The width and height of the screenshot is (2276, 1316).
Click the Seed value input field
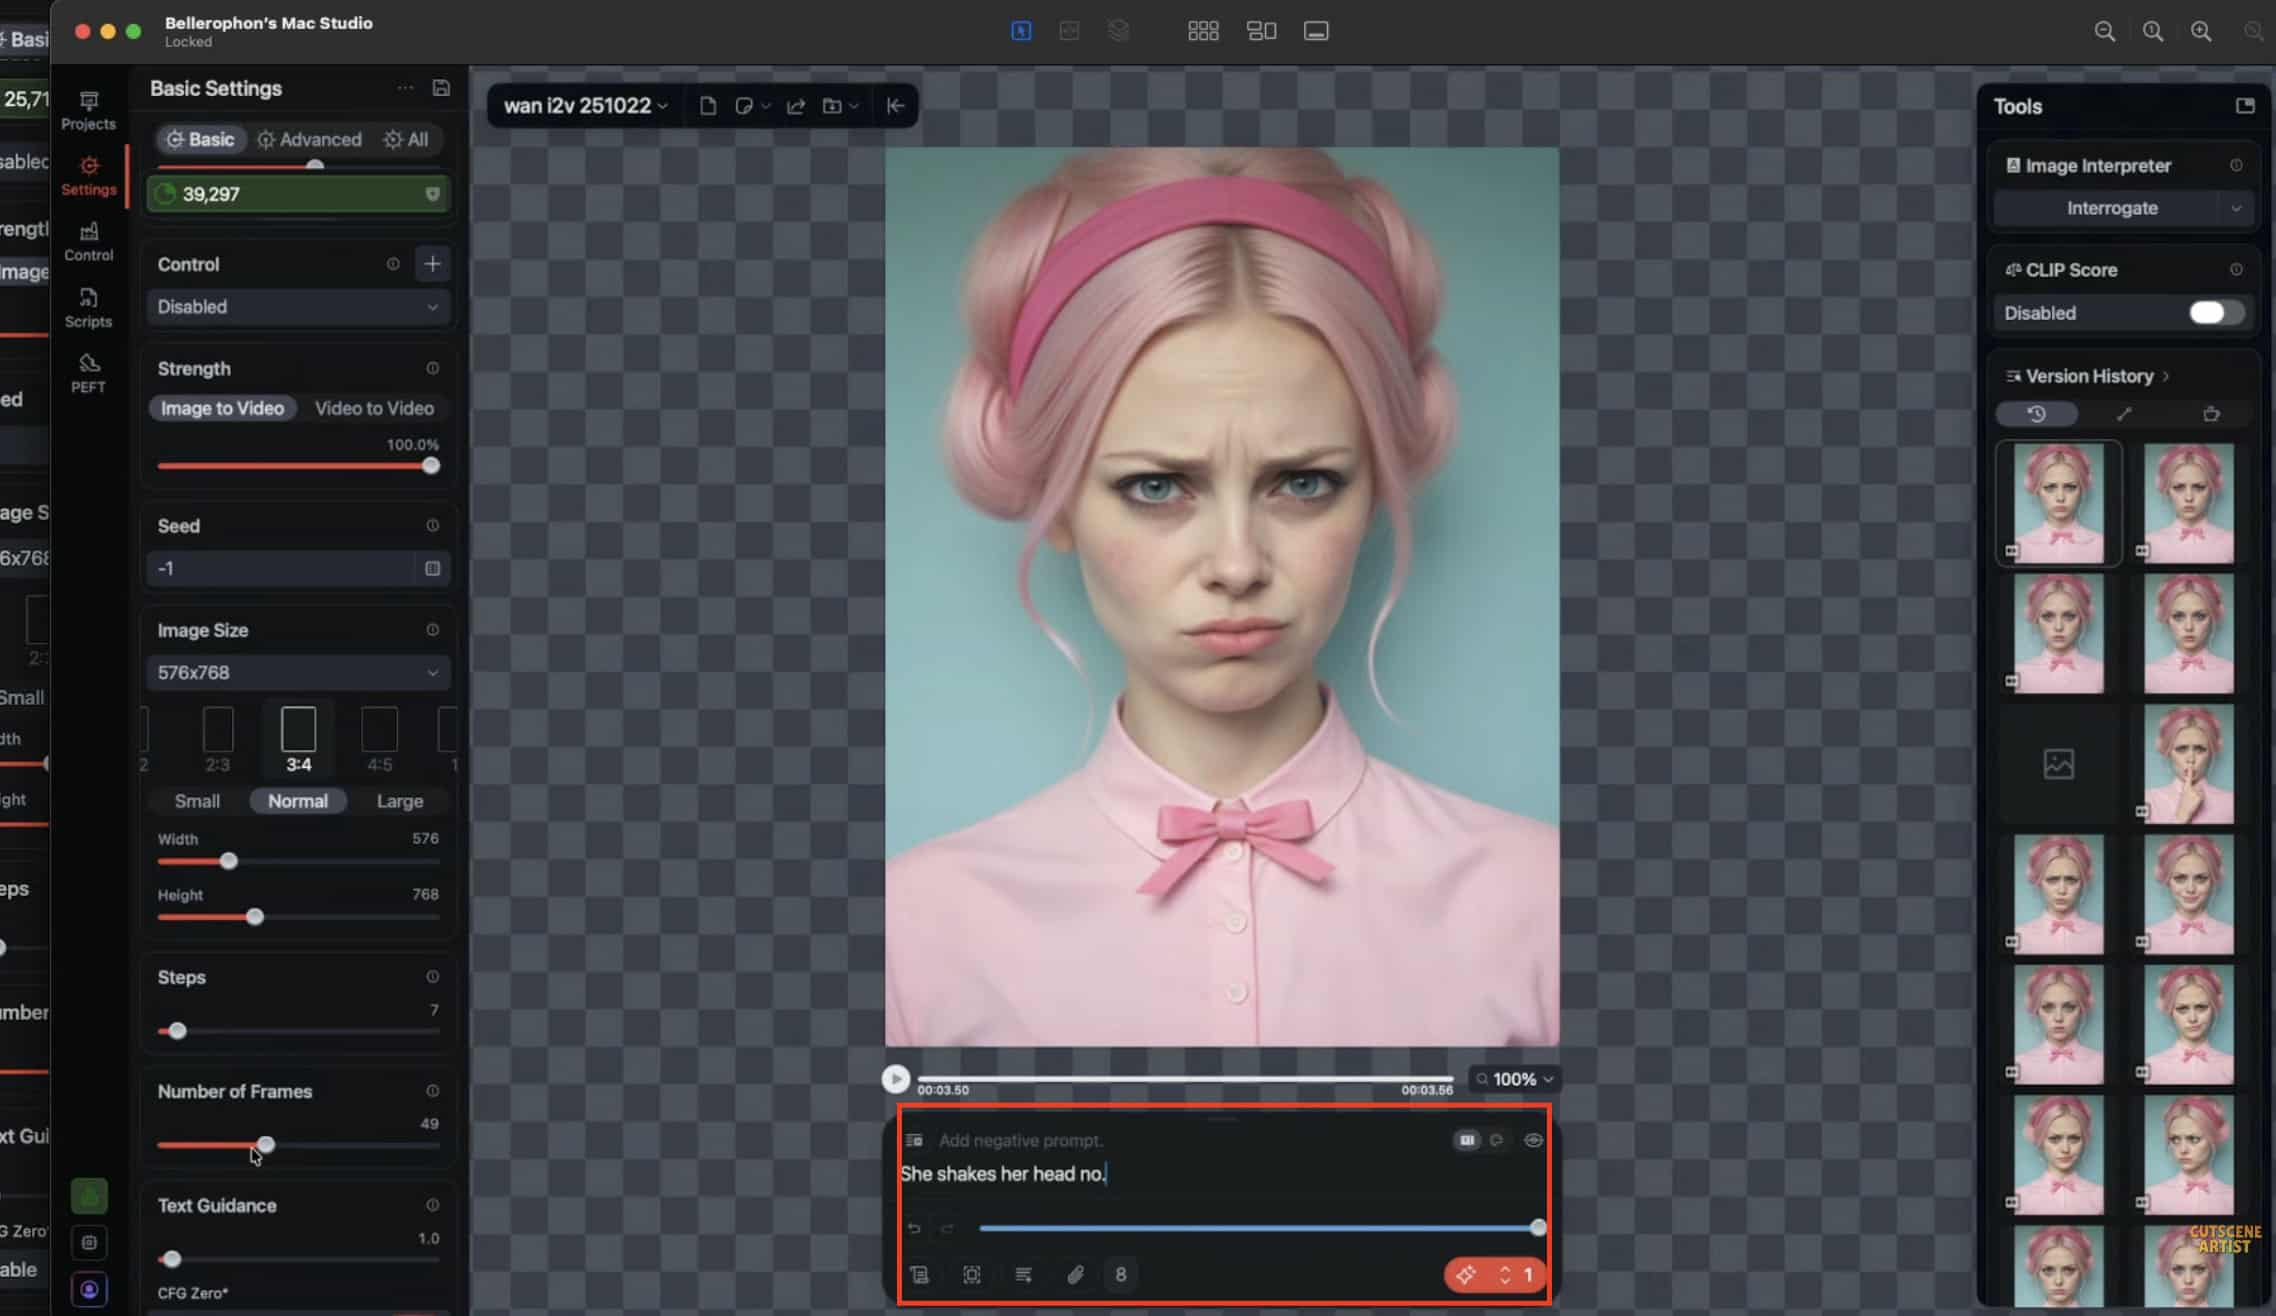pyautogui.click(x=282, y=568)
